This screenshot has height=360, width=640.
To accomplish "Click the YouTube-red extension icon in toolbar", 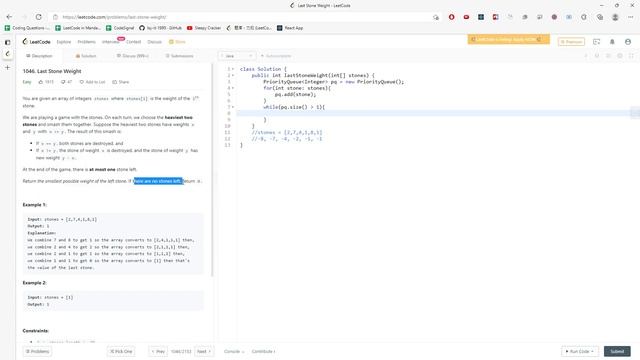I will tap(466, 17).
